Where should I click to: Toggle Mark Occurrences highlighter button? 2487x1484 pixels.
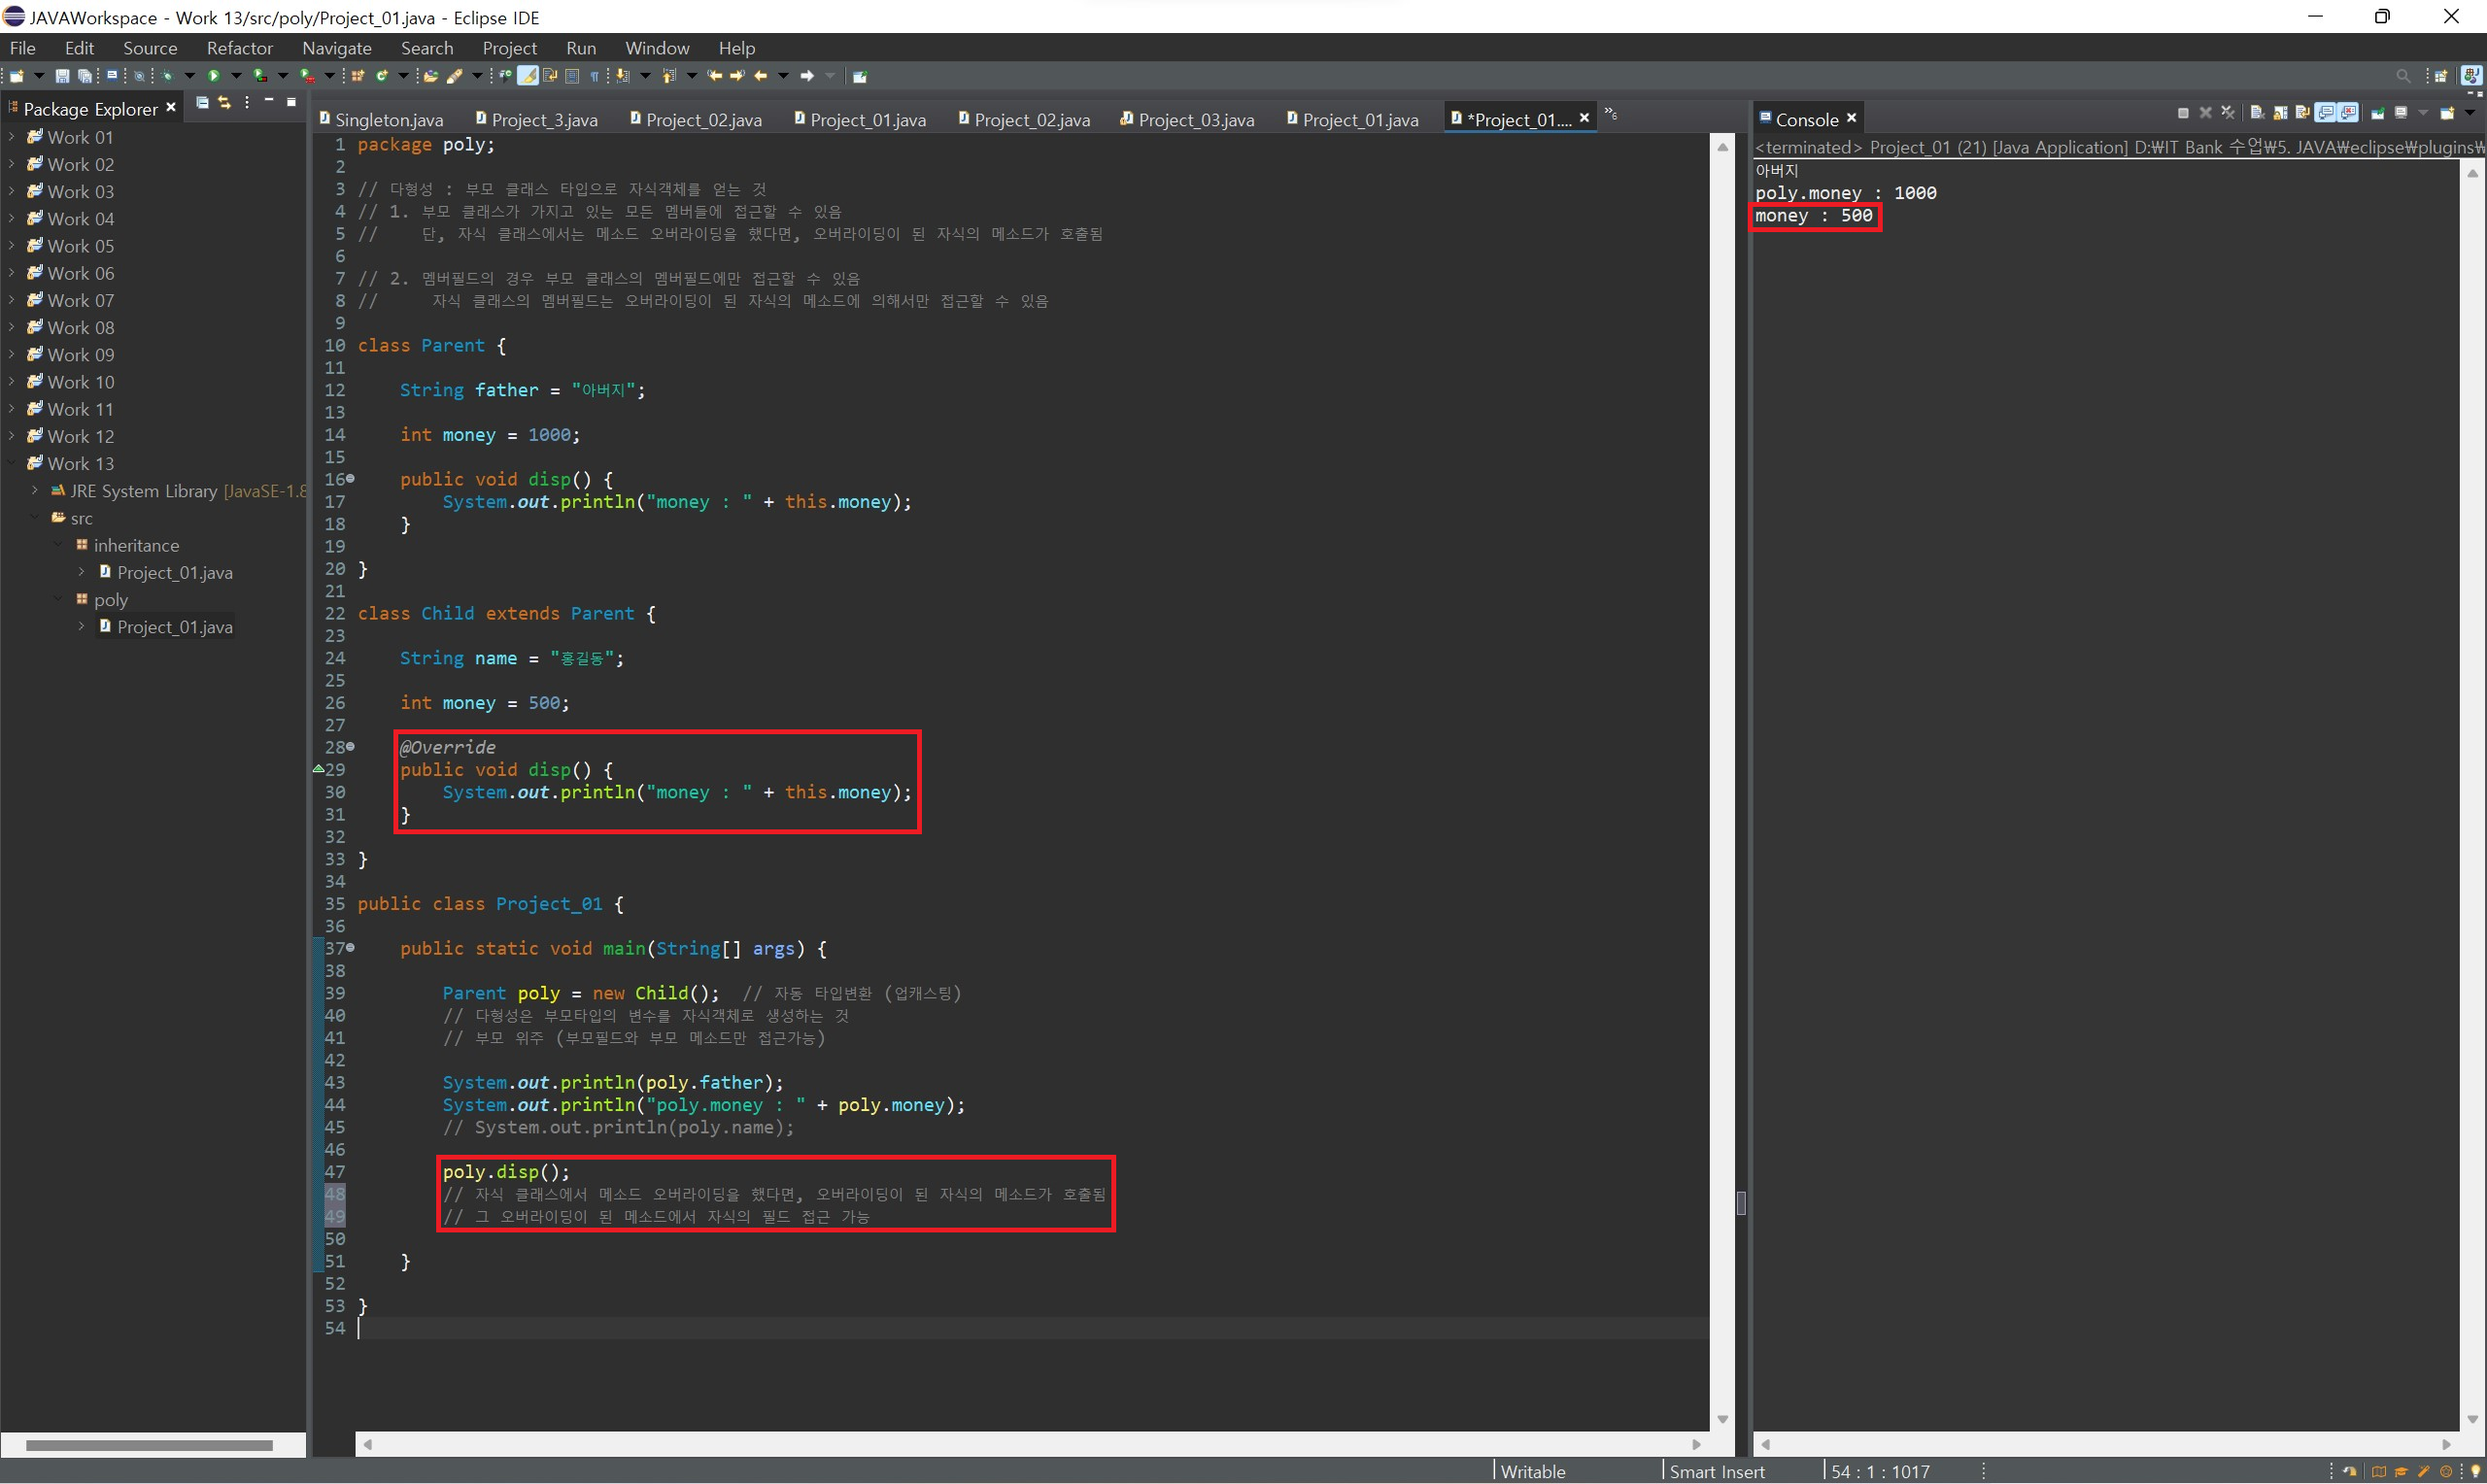click(x=527, y=76)
